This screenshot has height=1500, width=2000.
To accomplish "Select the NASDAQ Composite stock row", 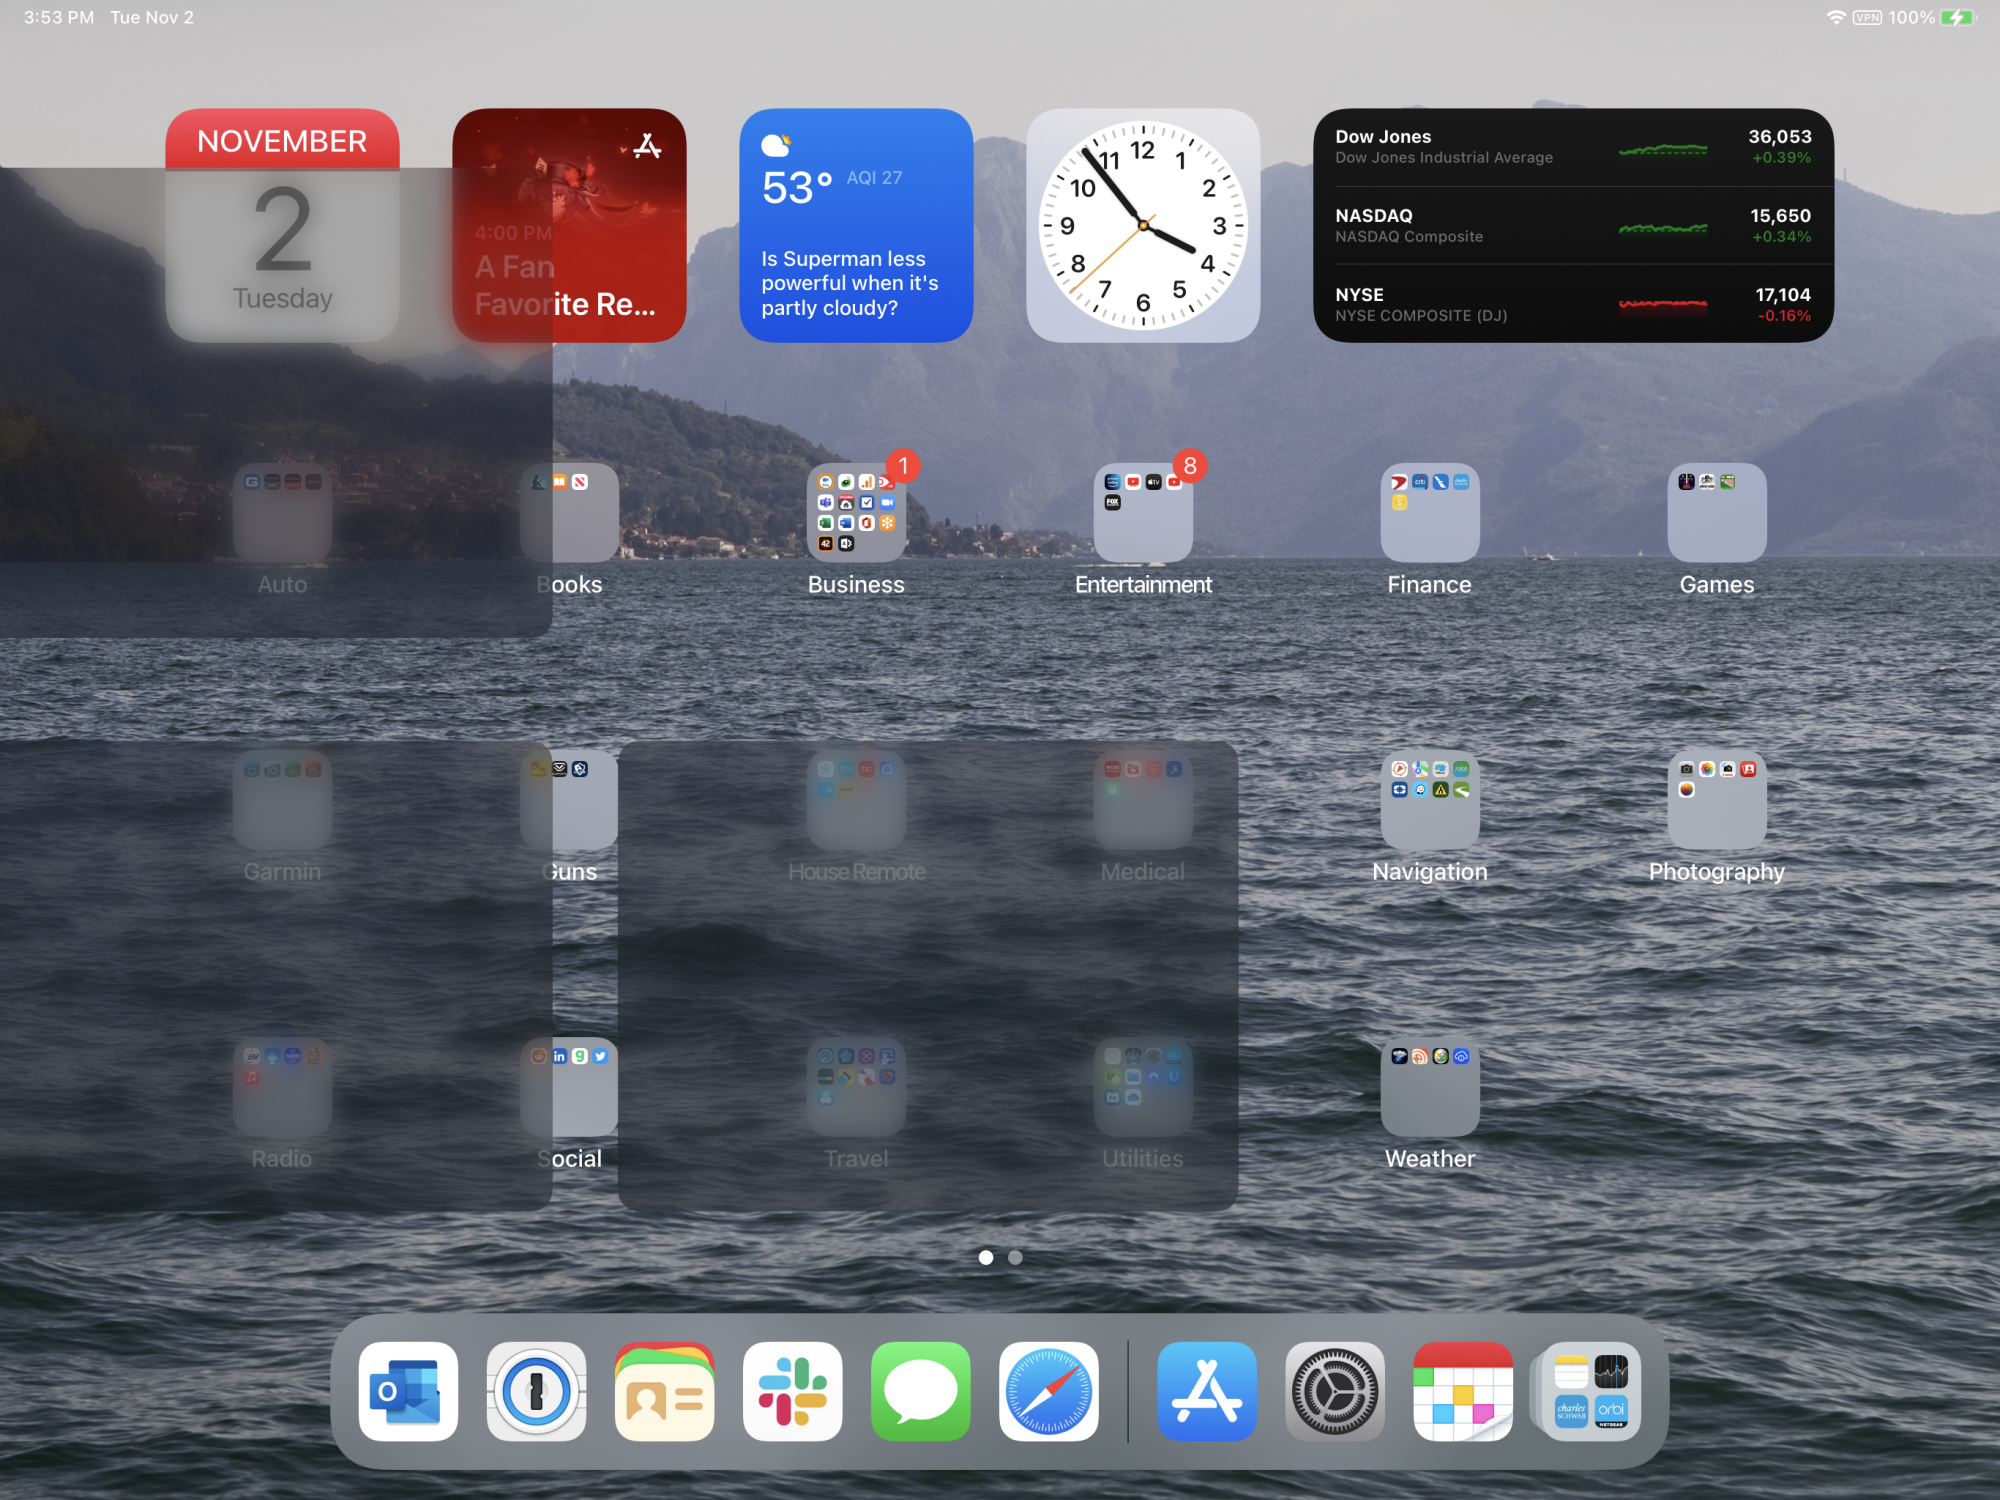I will pyautogui.click(x=1573, y=226).
